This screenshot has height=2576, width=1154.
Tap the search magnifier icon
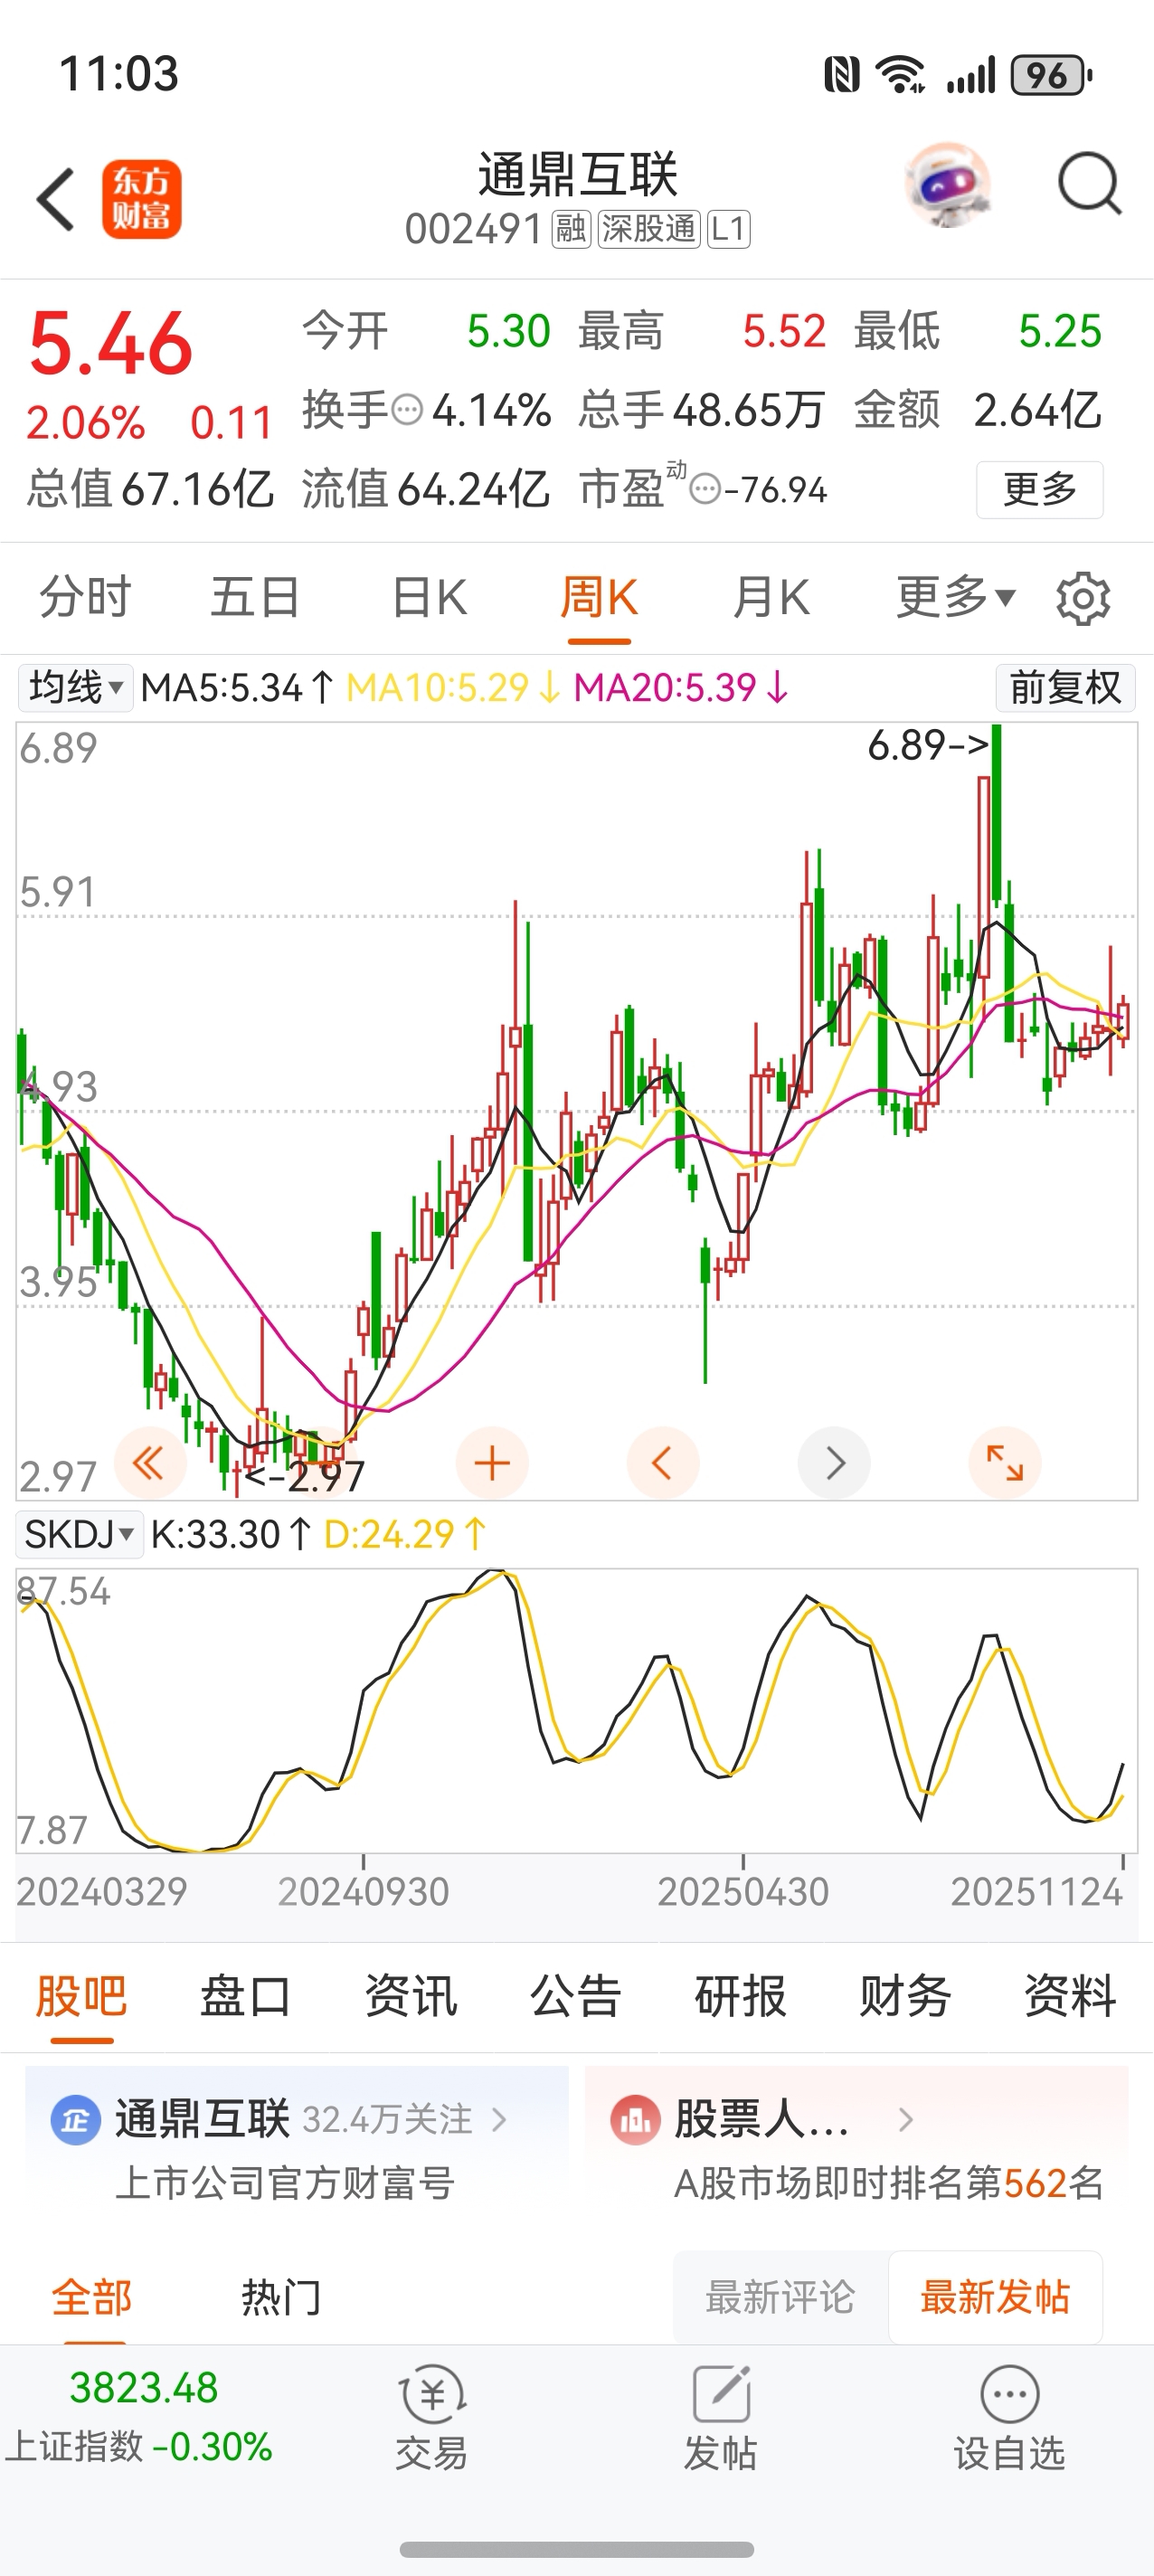click(1089, 184)
